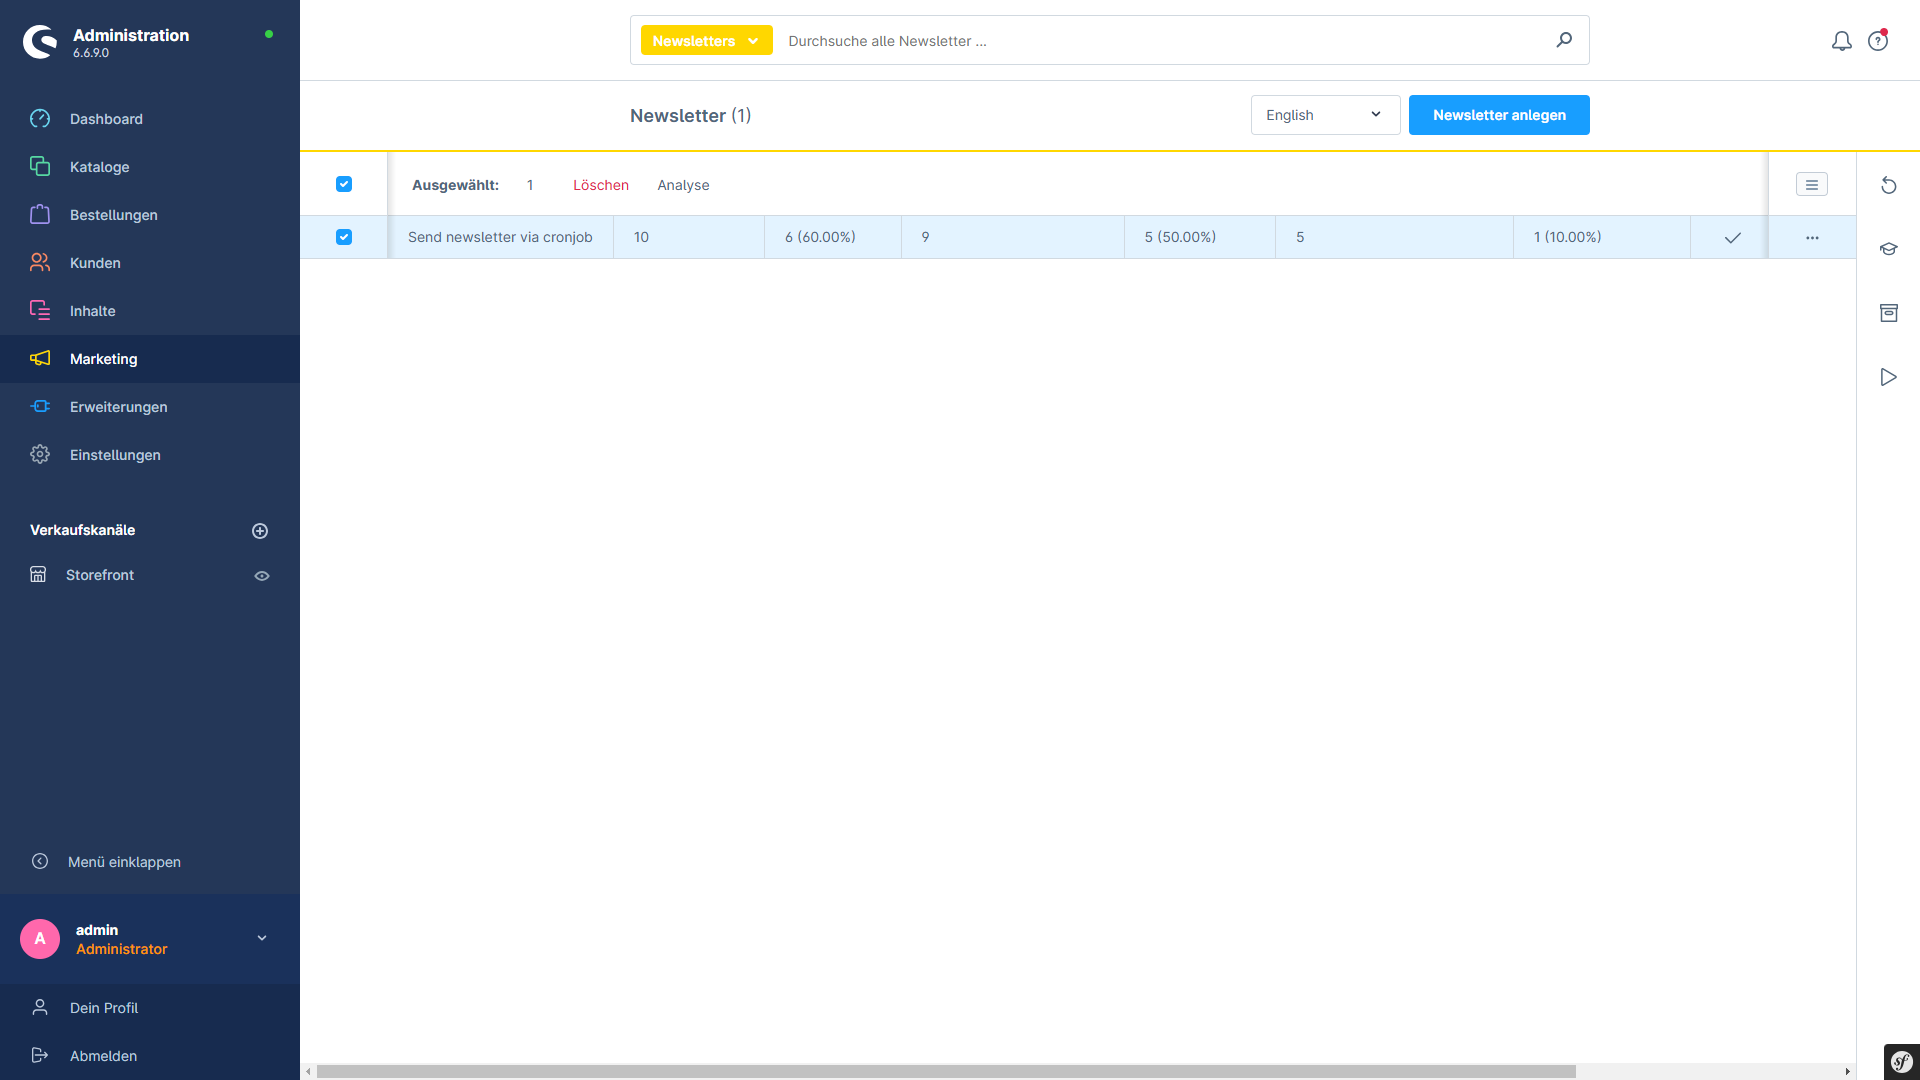
Task: Click the notification bell icon
Action: click(x=1841, y=41)
